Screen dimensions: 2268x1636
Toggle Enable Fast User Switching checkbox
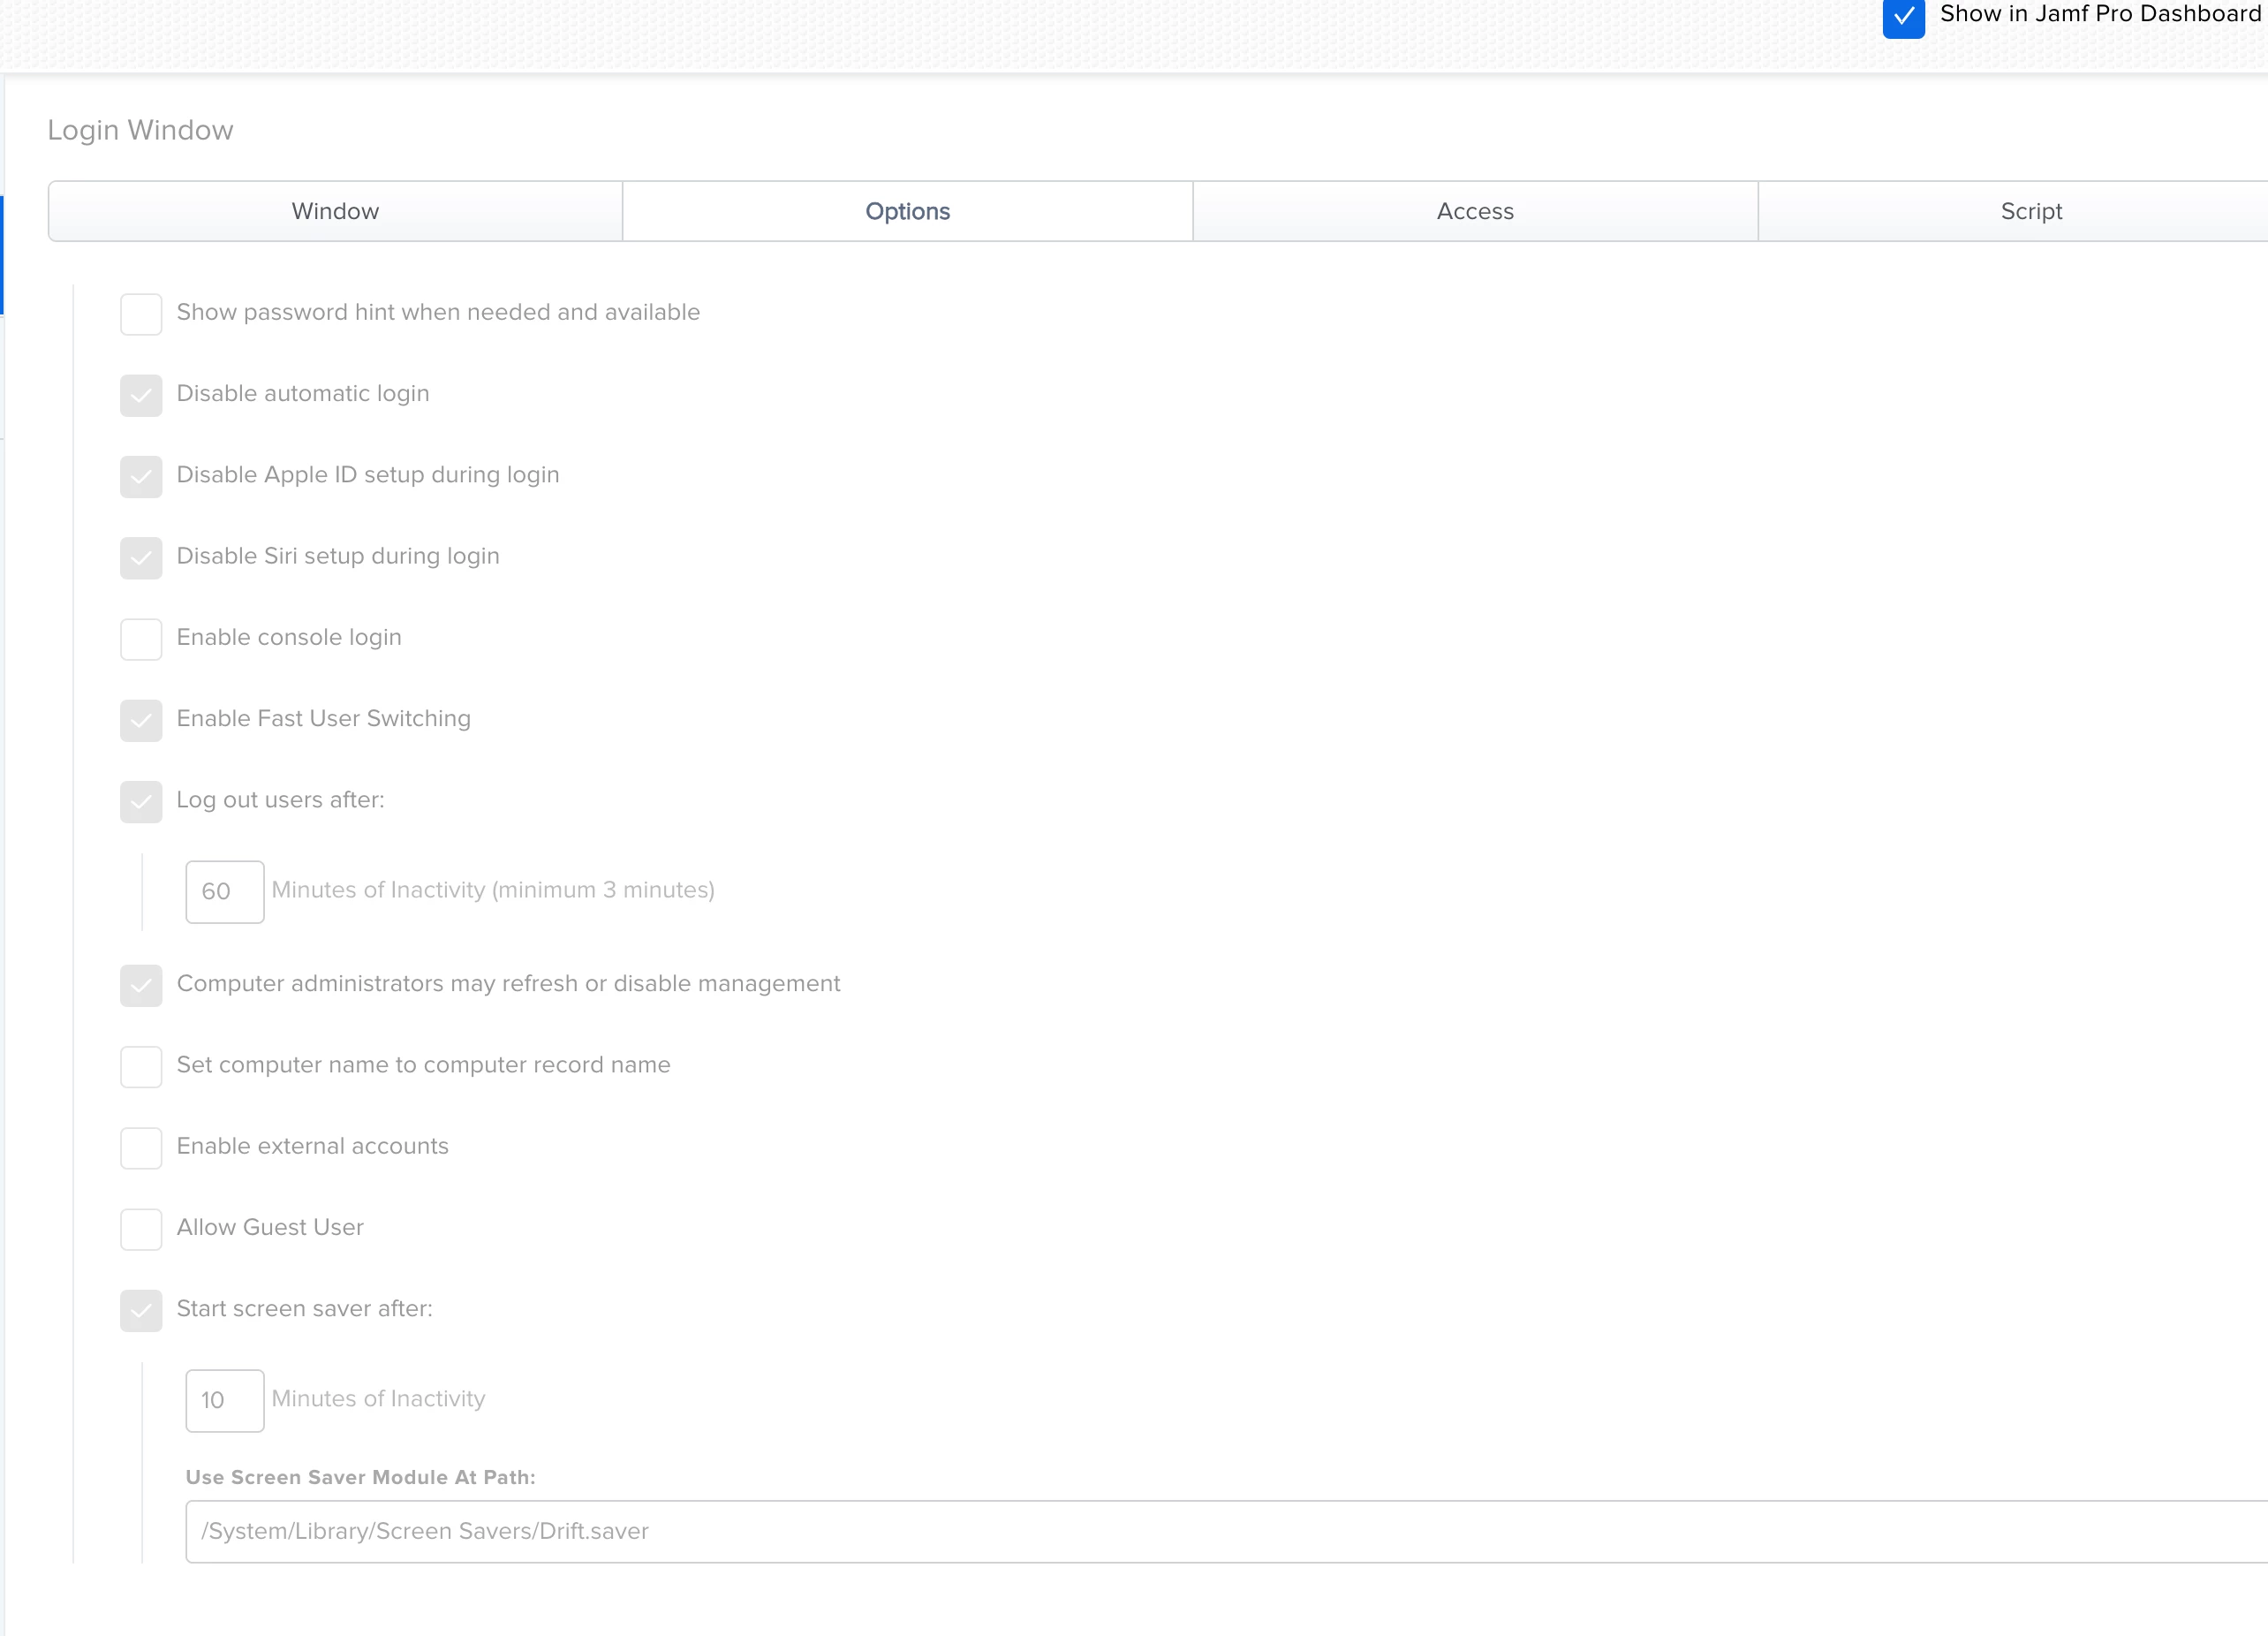tap(141, 720)
